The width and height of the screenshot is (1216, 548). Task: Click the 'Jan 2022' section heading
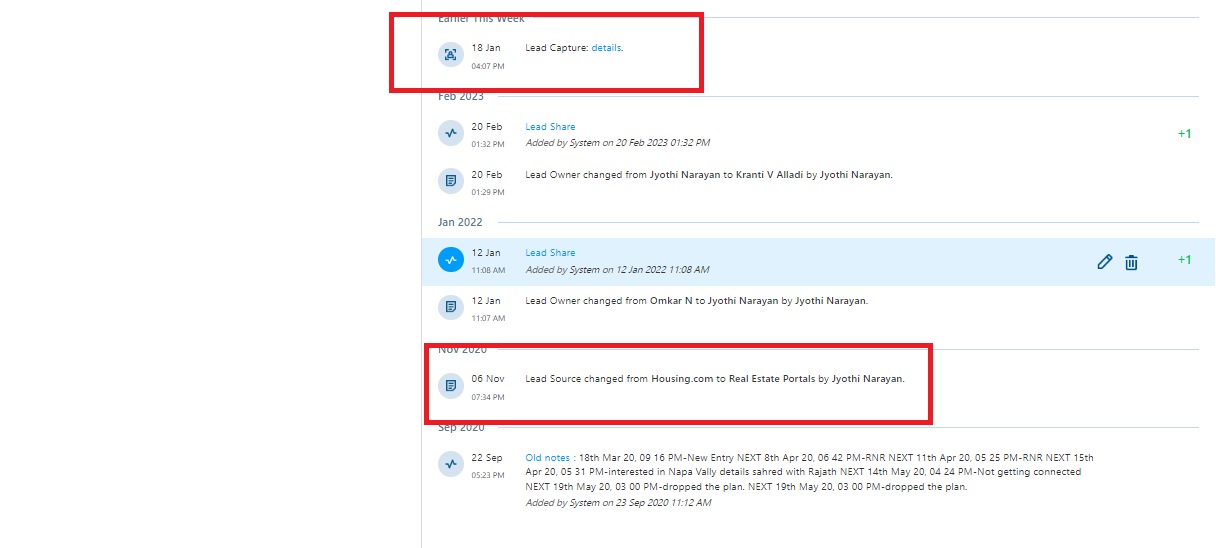tap(460, 222)
